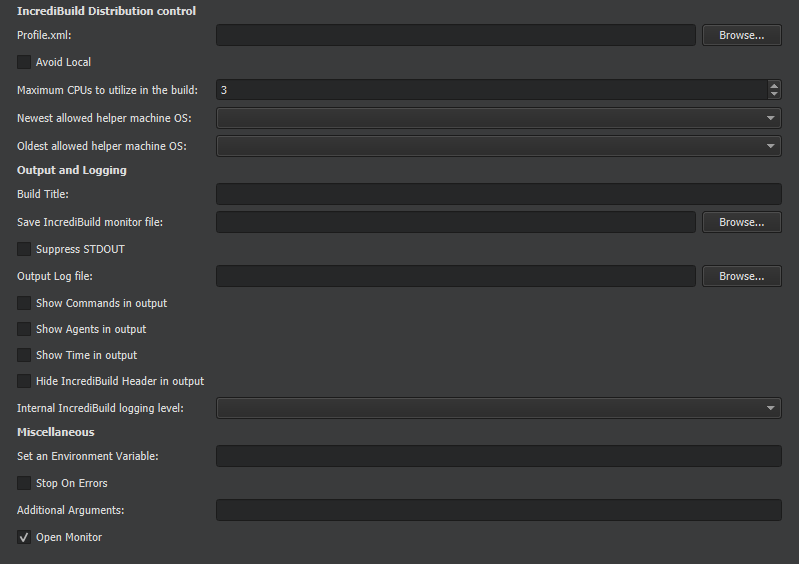799x564 pixels.
Task: Tick Show Time in output
Action: coord(24,355)
